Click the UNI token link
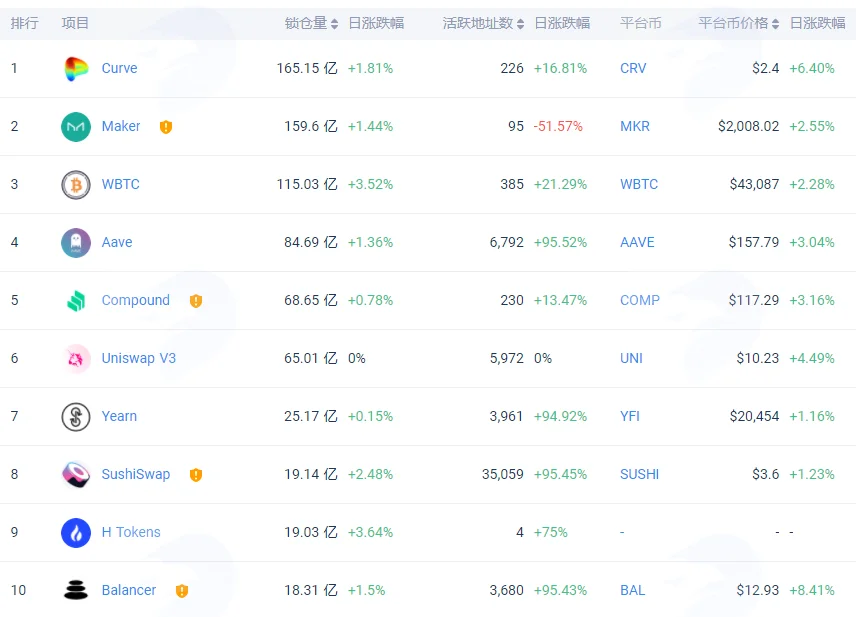856x617 pixels. (x=631, y=358)
